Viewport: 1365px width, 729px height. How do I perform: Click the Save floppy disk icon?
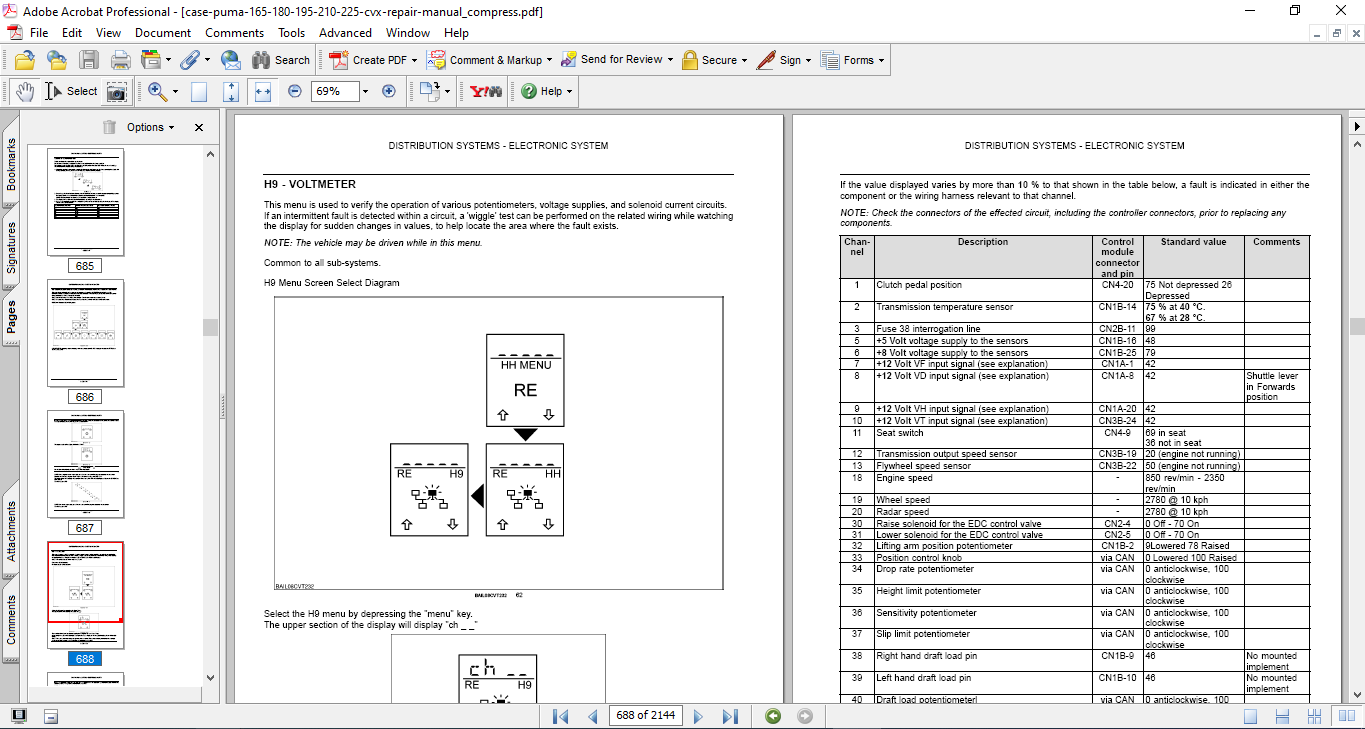point(89,60)
